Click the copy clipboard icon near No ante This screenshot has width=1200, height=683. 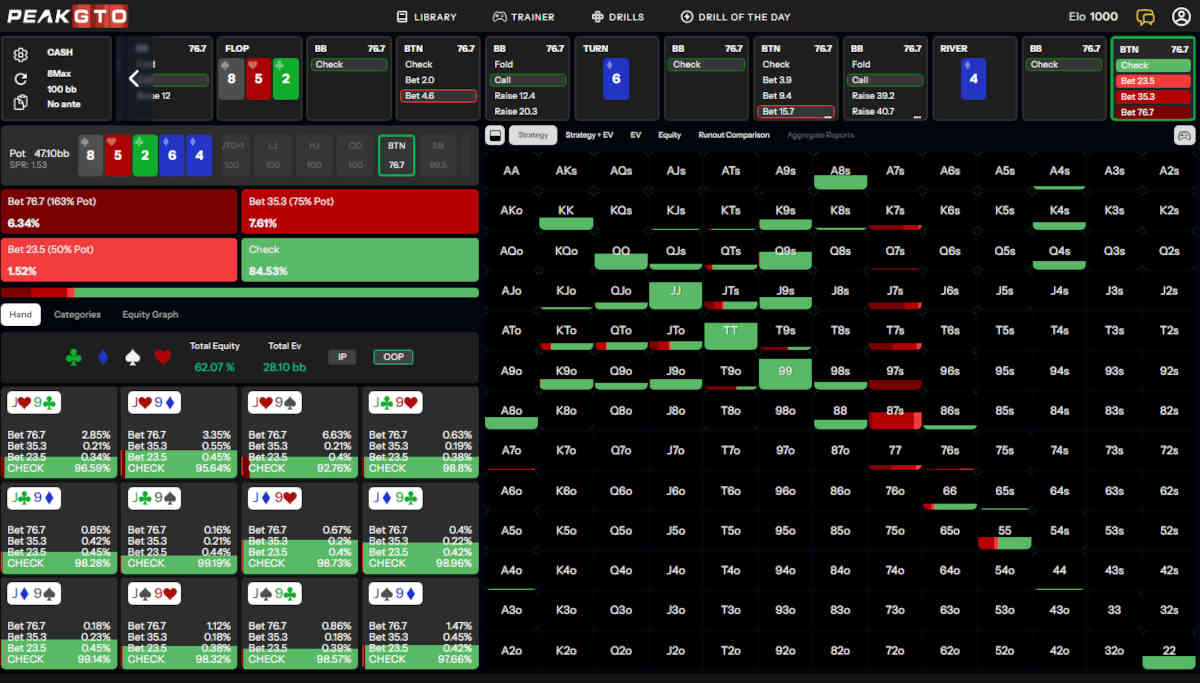(20, 102)
